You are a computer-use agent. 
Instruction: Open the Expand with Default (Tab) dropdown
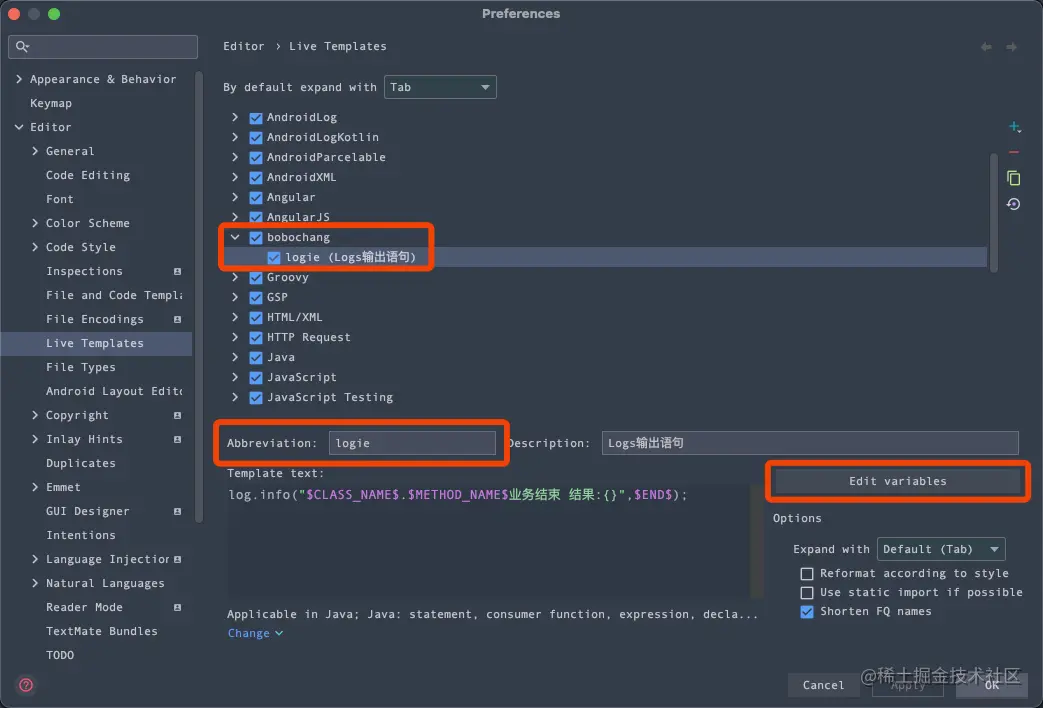[x=941, y=549]
